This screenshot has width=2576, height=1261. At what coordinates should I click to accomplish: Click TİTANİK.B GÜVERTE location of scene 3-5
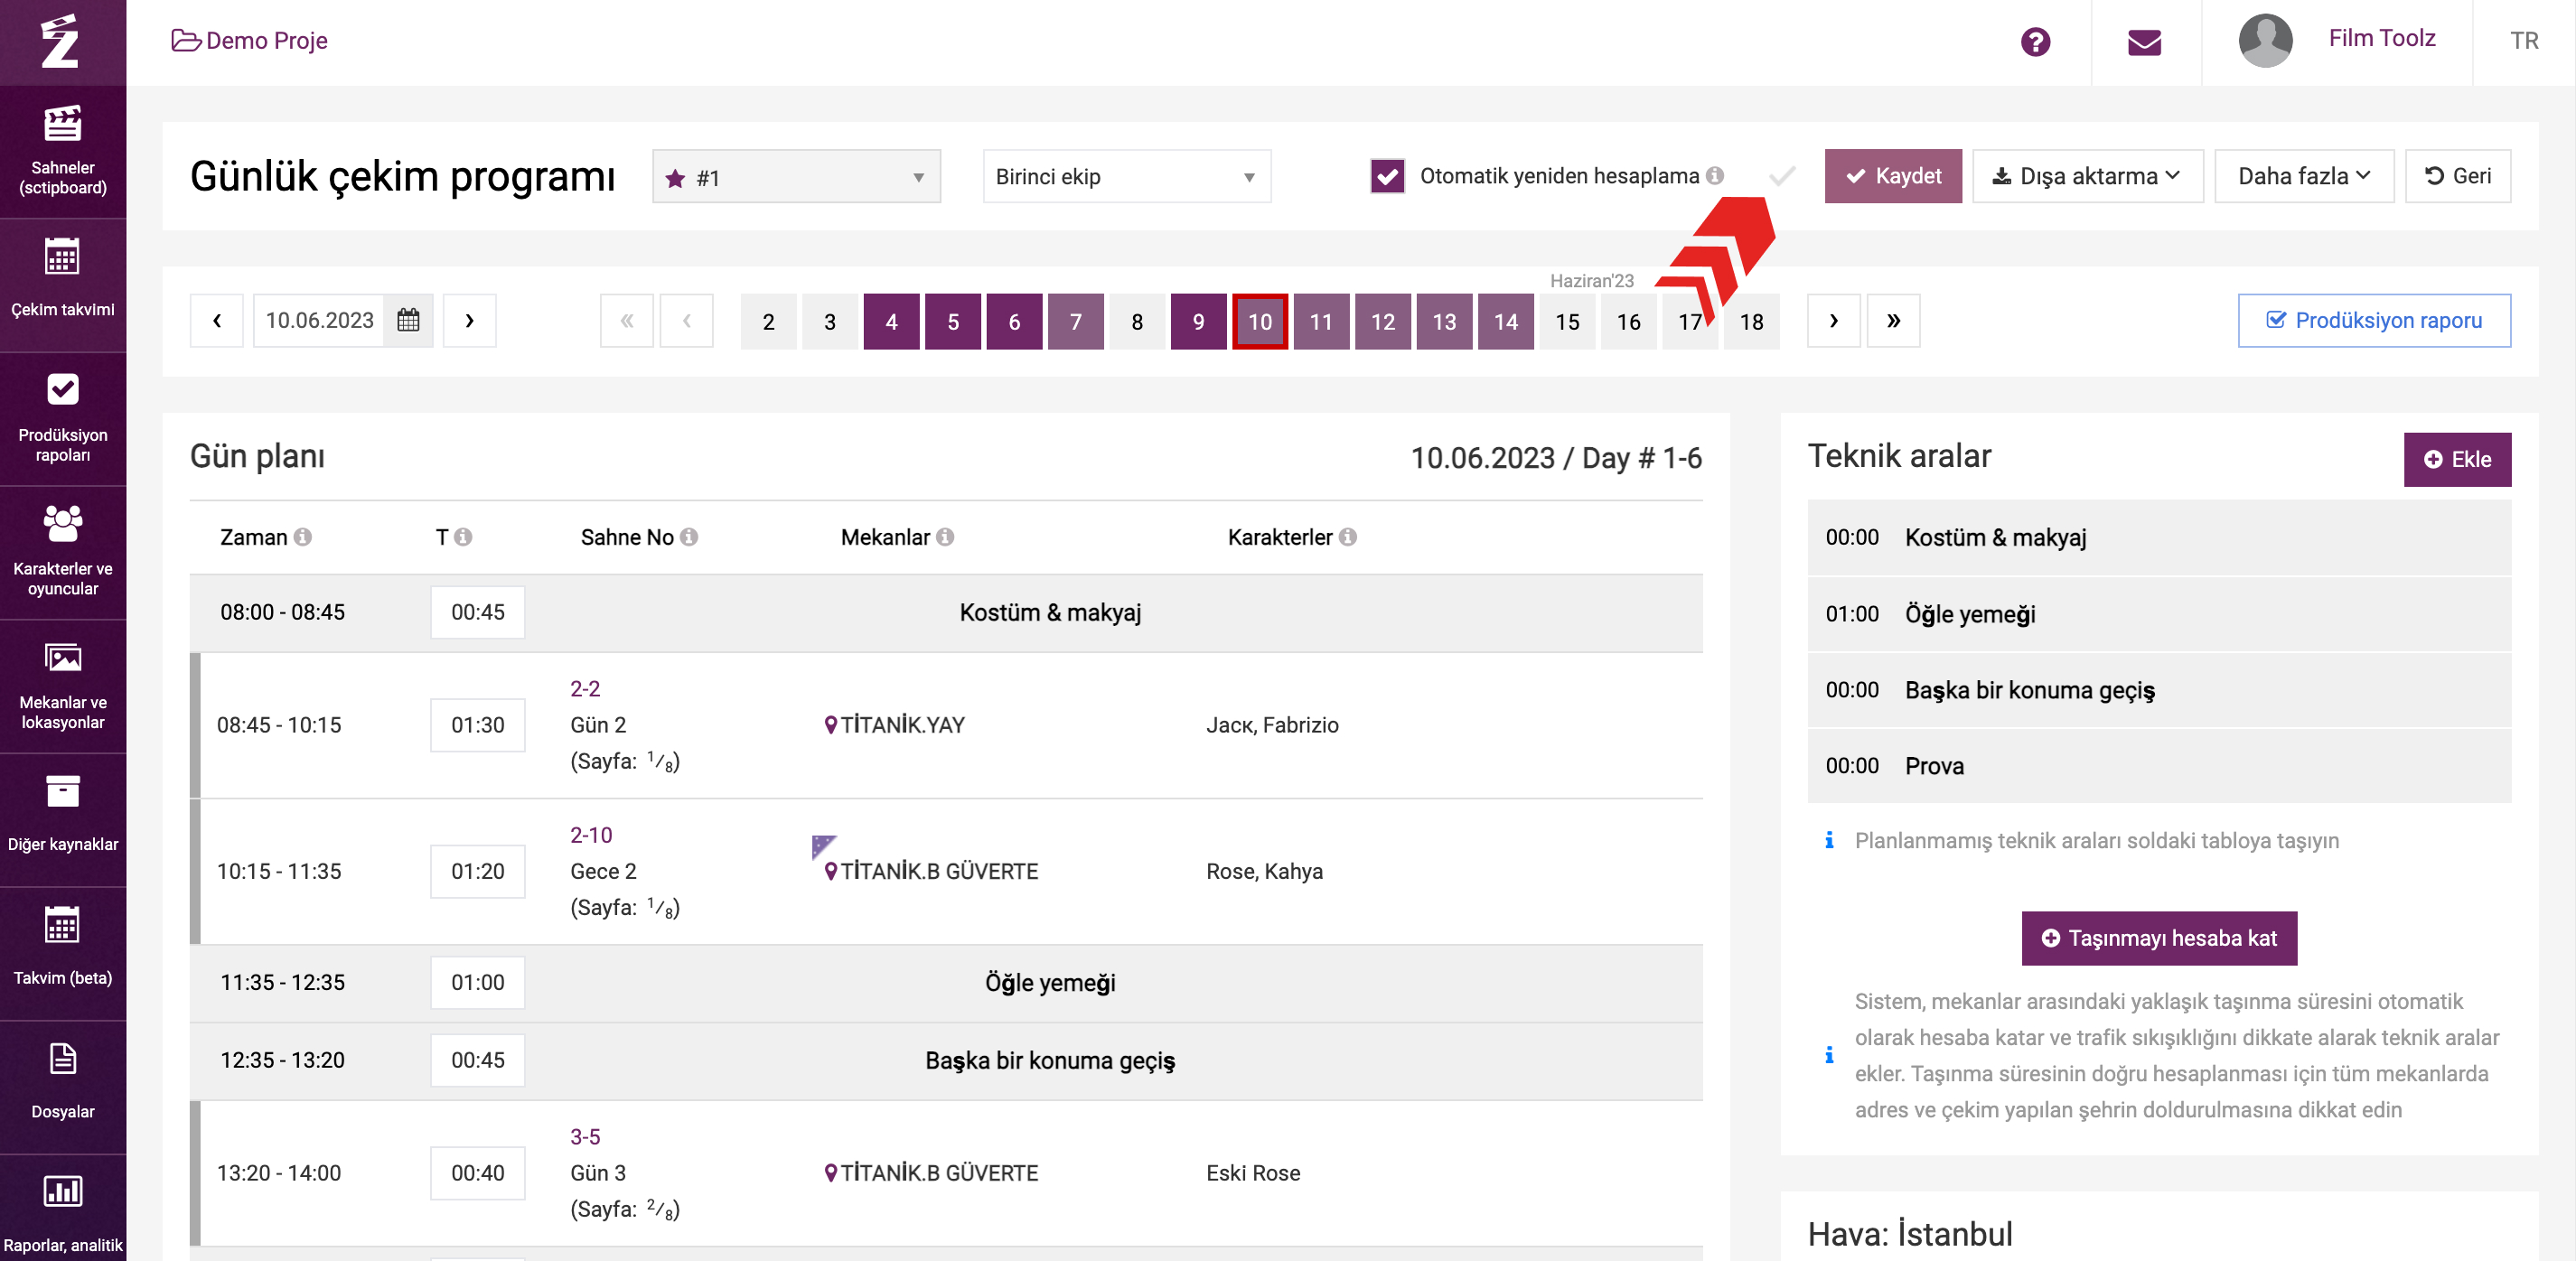click(939, 1173)
